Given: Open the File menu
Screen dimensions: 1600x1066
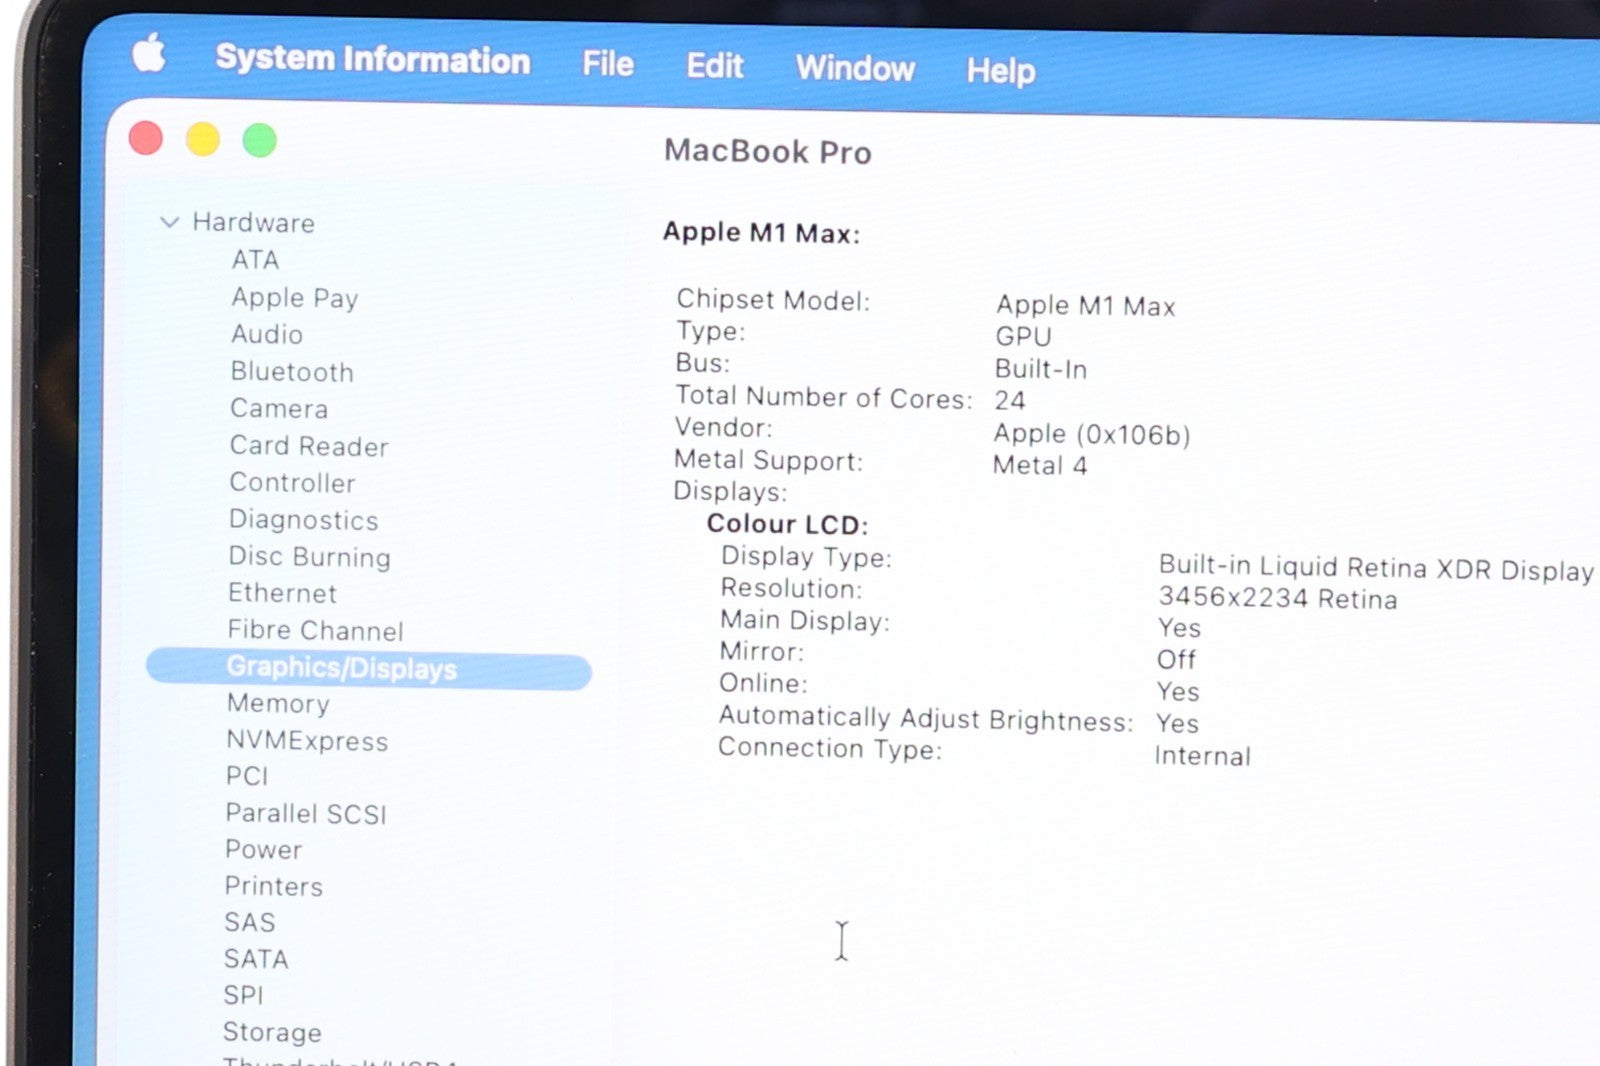Looking at the screenshot, I should (x=608, y=64).
